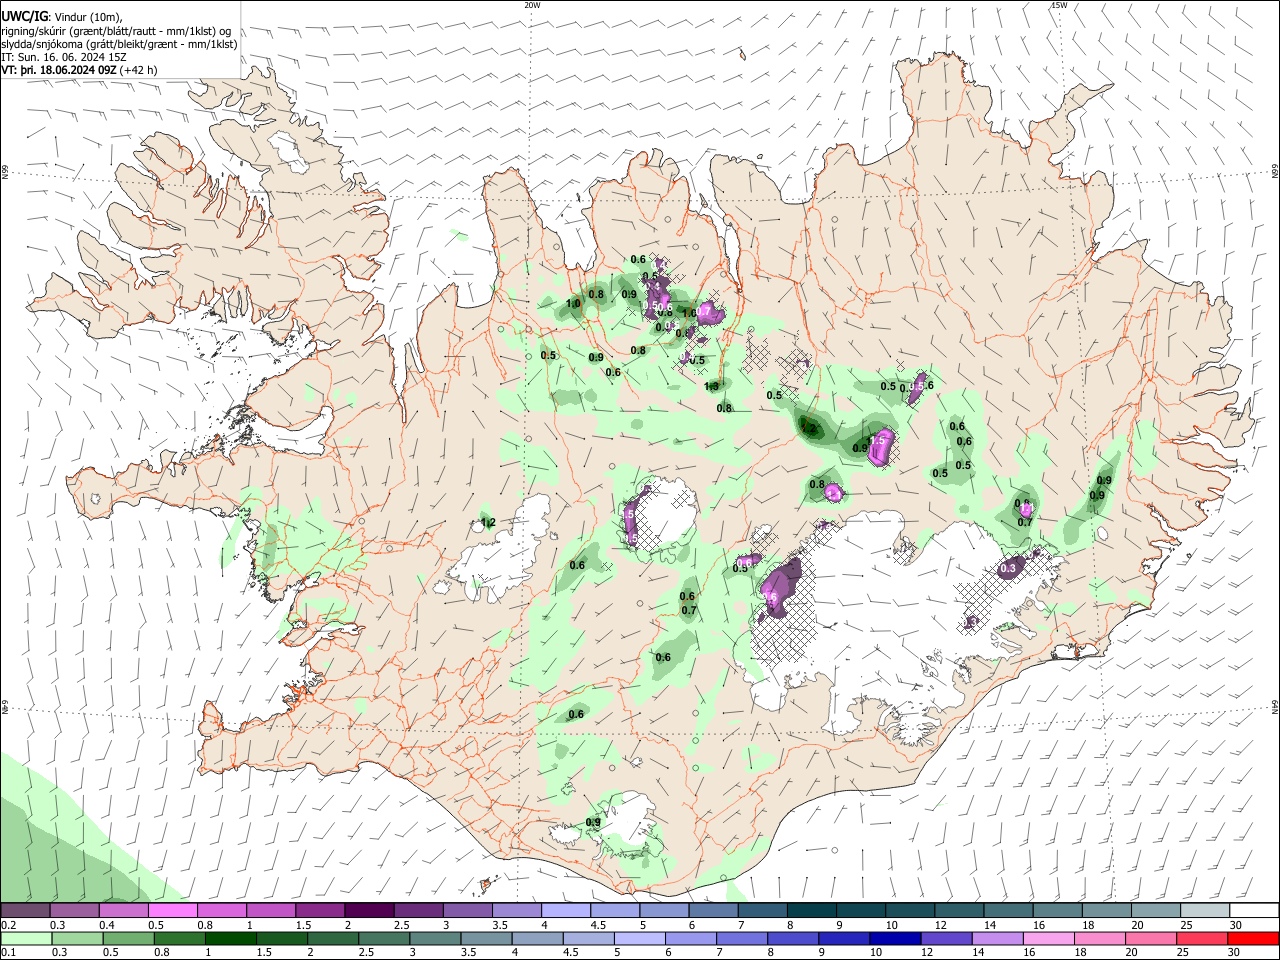Screen dimensions: 1280x960
Task: Choose the 8–9 dark teal snow legend swatch
Action: (812, 910)
